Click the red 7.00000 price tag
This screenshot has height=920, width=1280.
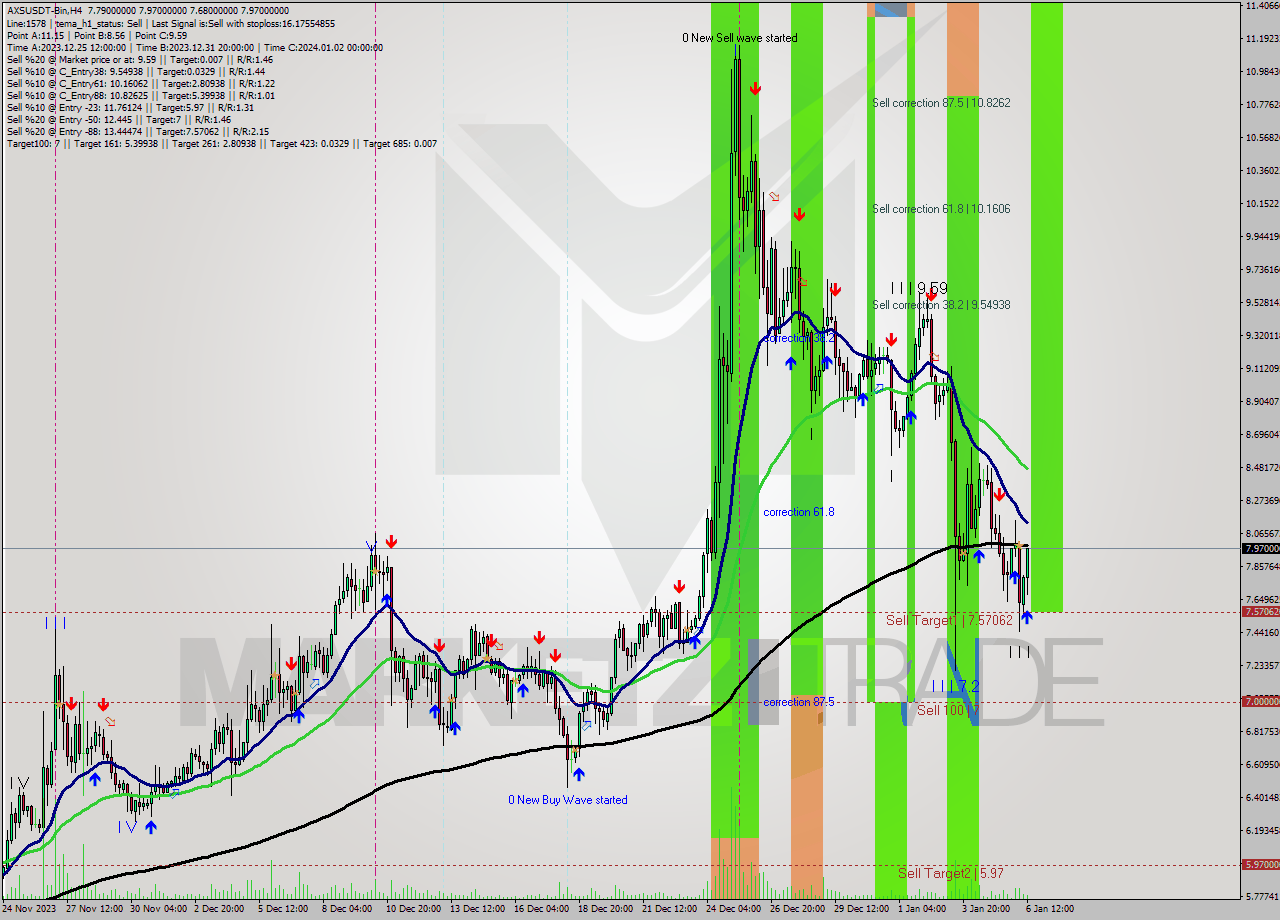click(x=1261, y=702)
